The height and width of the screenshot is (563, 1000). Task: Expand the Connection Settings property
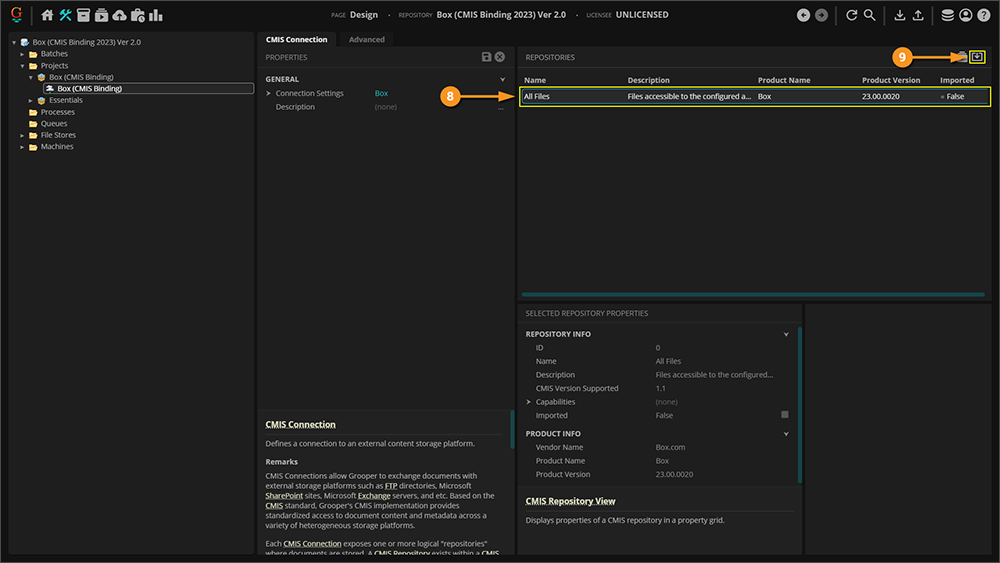tap(268, 94)
